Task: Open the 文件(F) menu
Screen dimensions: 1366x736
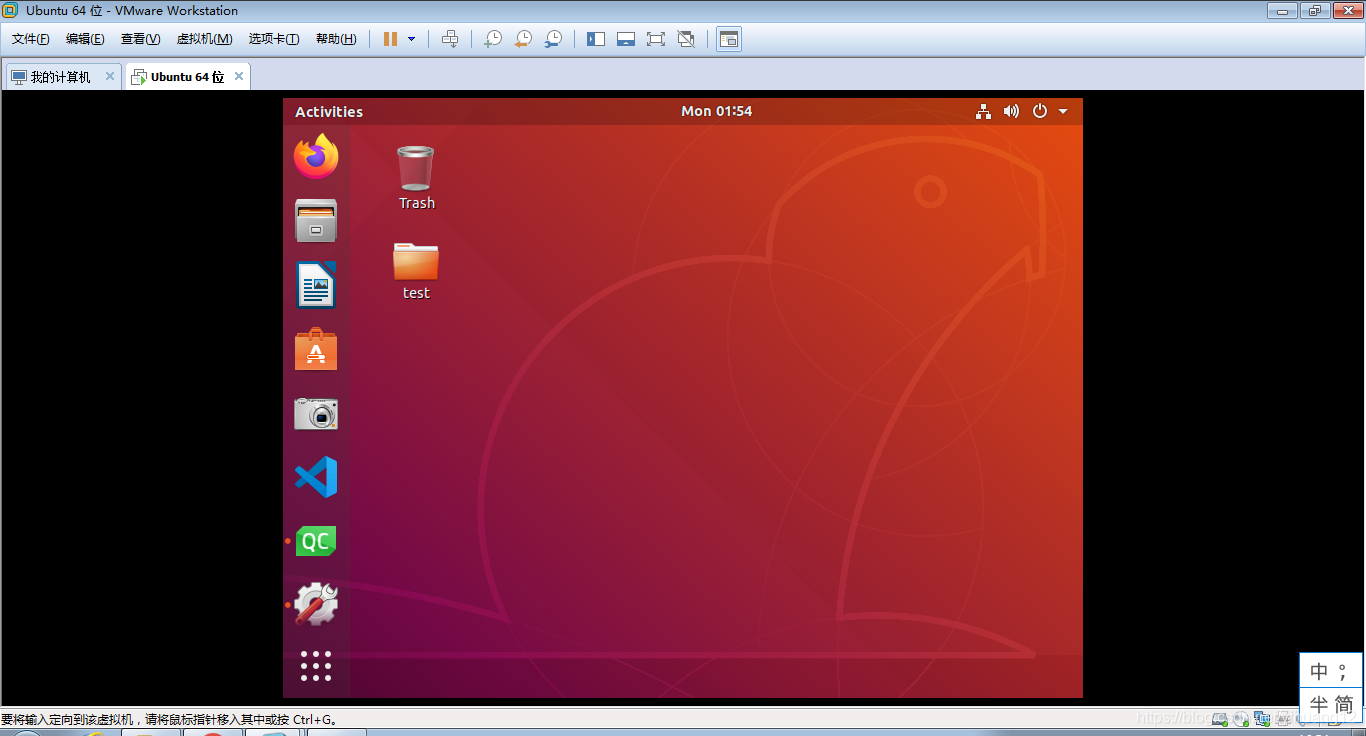Action: click(31, 39)
